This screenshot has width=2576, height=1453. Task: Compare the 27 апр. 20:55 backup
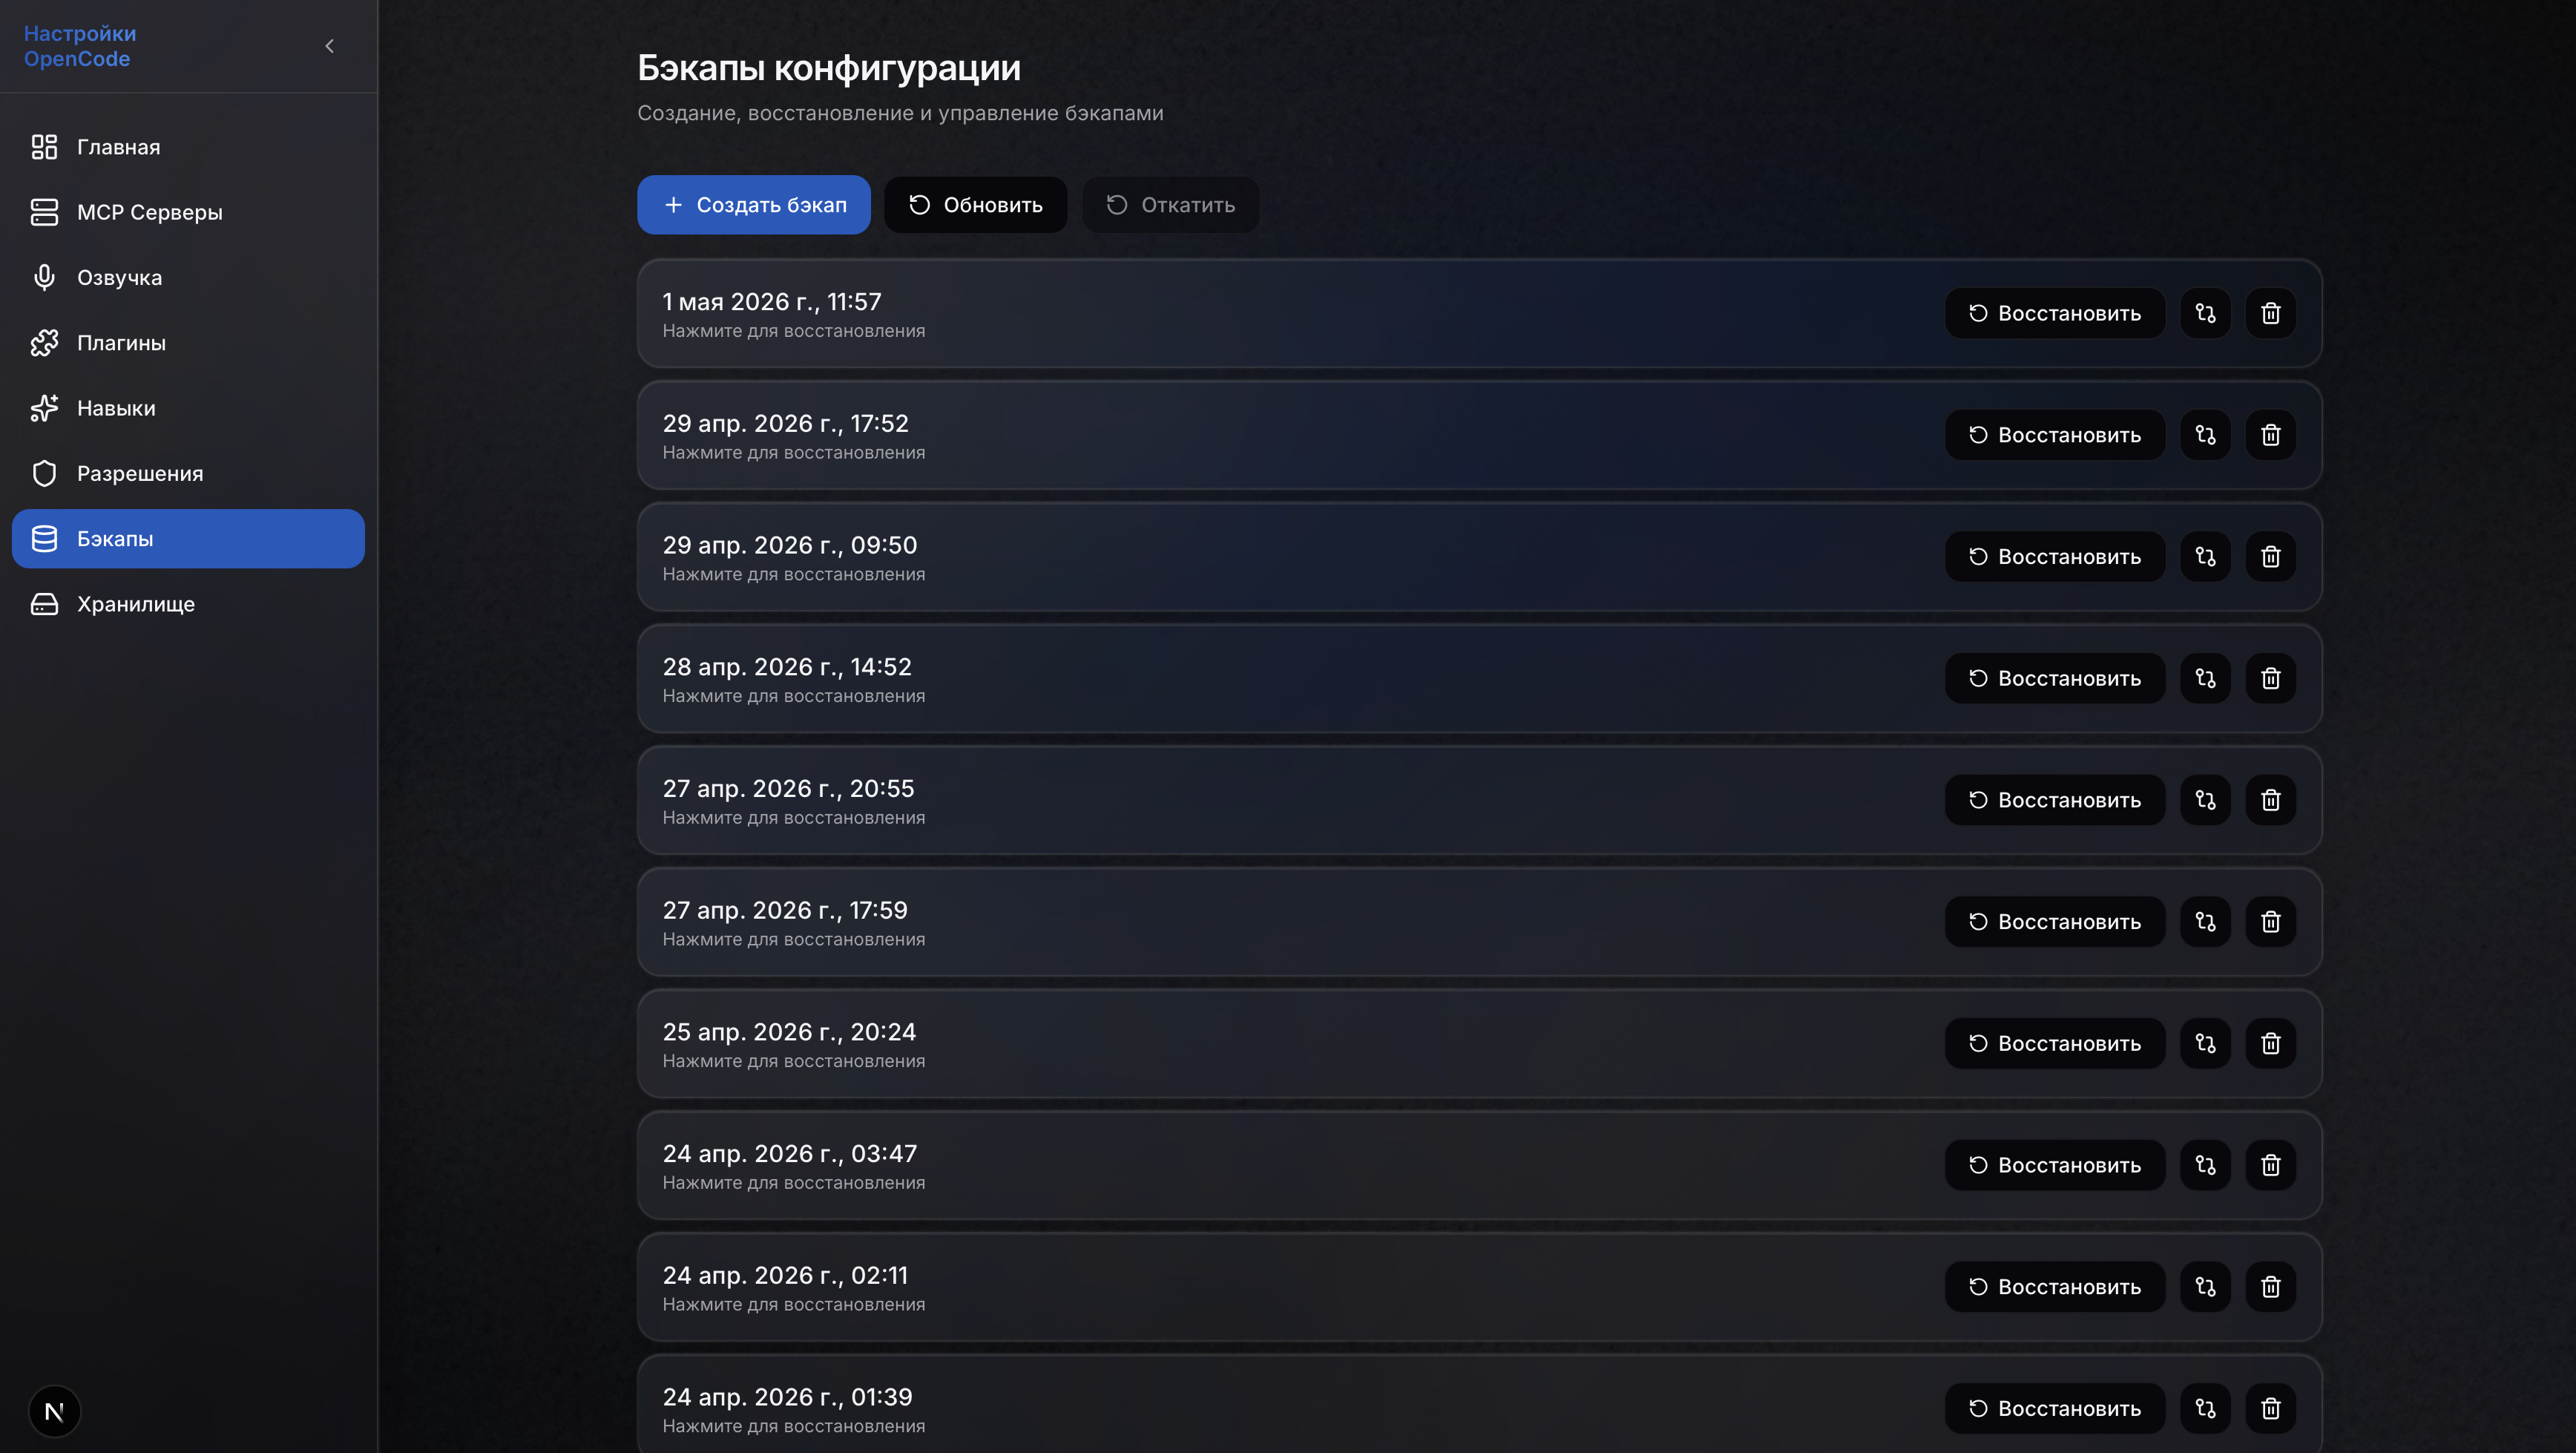click(x=2205, y=800)
